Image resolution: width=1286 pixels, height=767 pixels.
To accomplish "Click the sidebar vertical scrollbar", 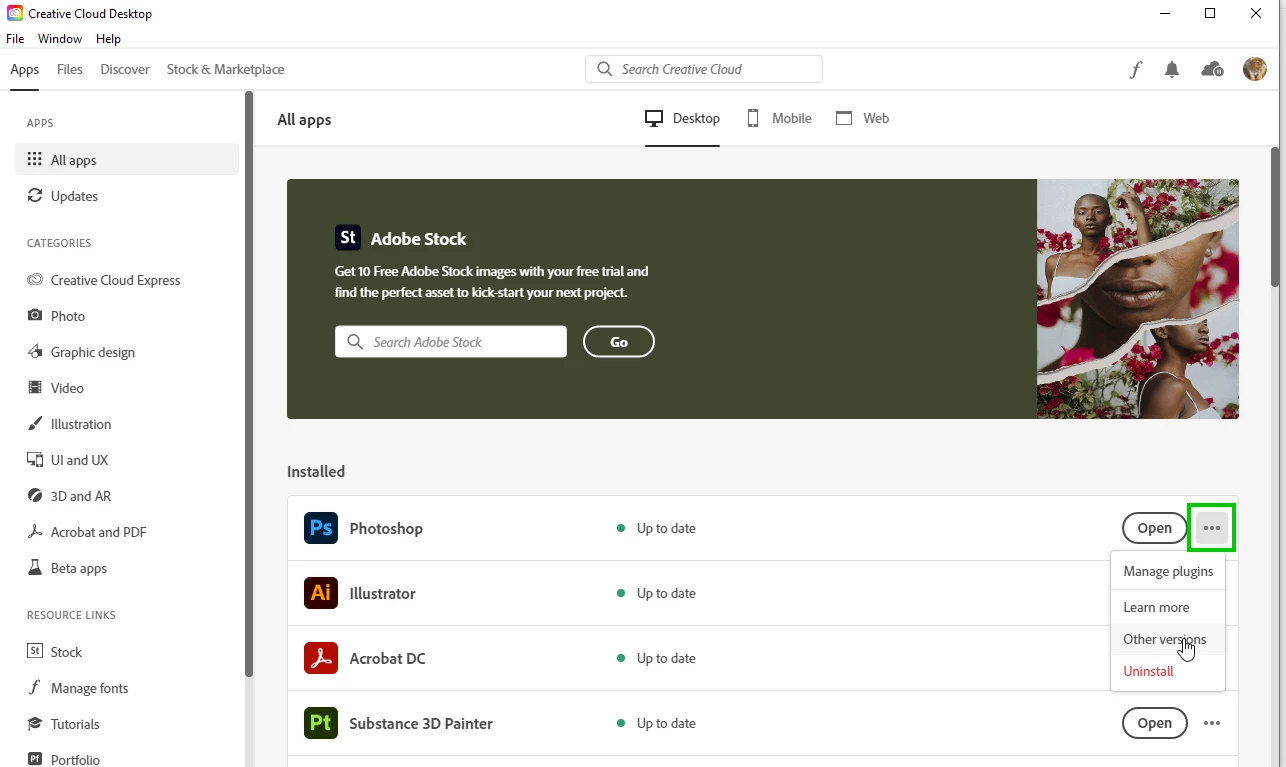I will coord(249,385).
